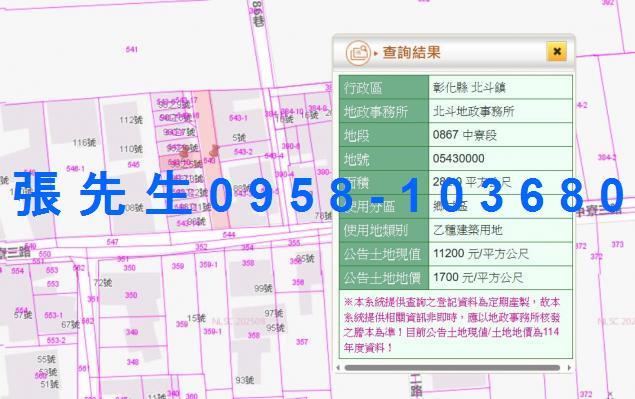Click the 72號 address label
The width and height of the screenshot is (635, 399).
pyautogui.click(x=102, y=282)
